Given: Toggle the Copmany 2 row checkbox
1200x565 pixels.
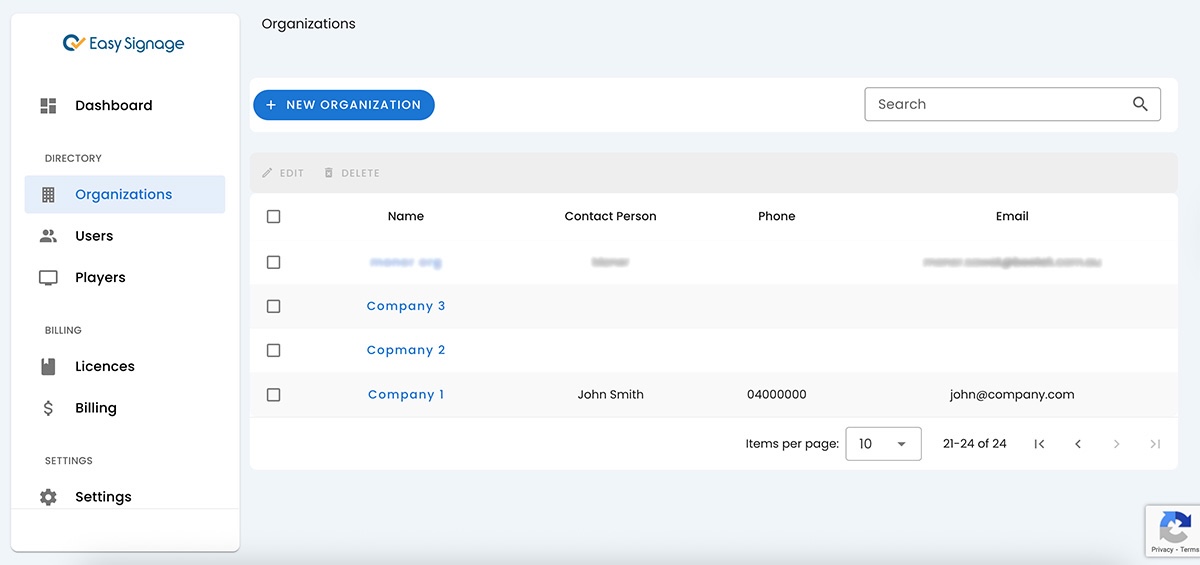Looking at the screenshot, I should [274, 351].
